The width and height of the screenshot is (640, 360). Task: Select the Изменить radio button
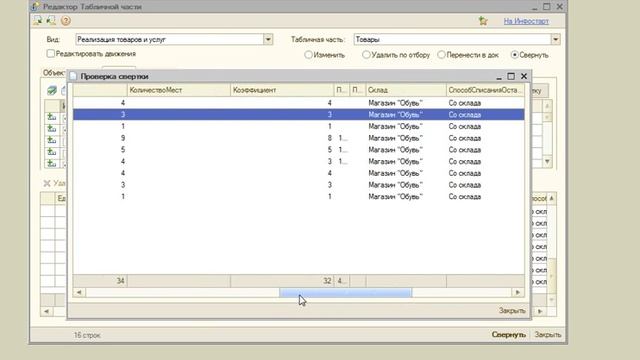click(x=308, y=55)
